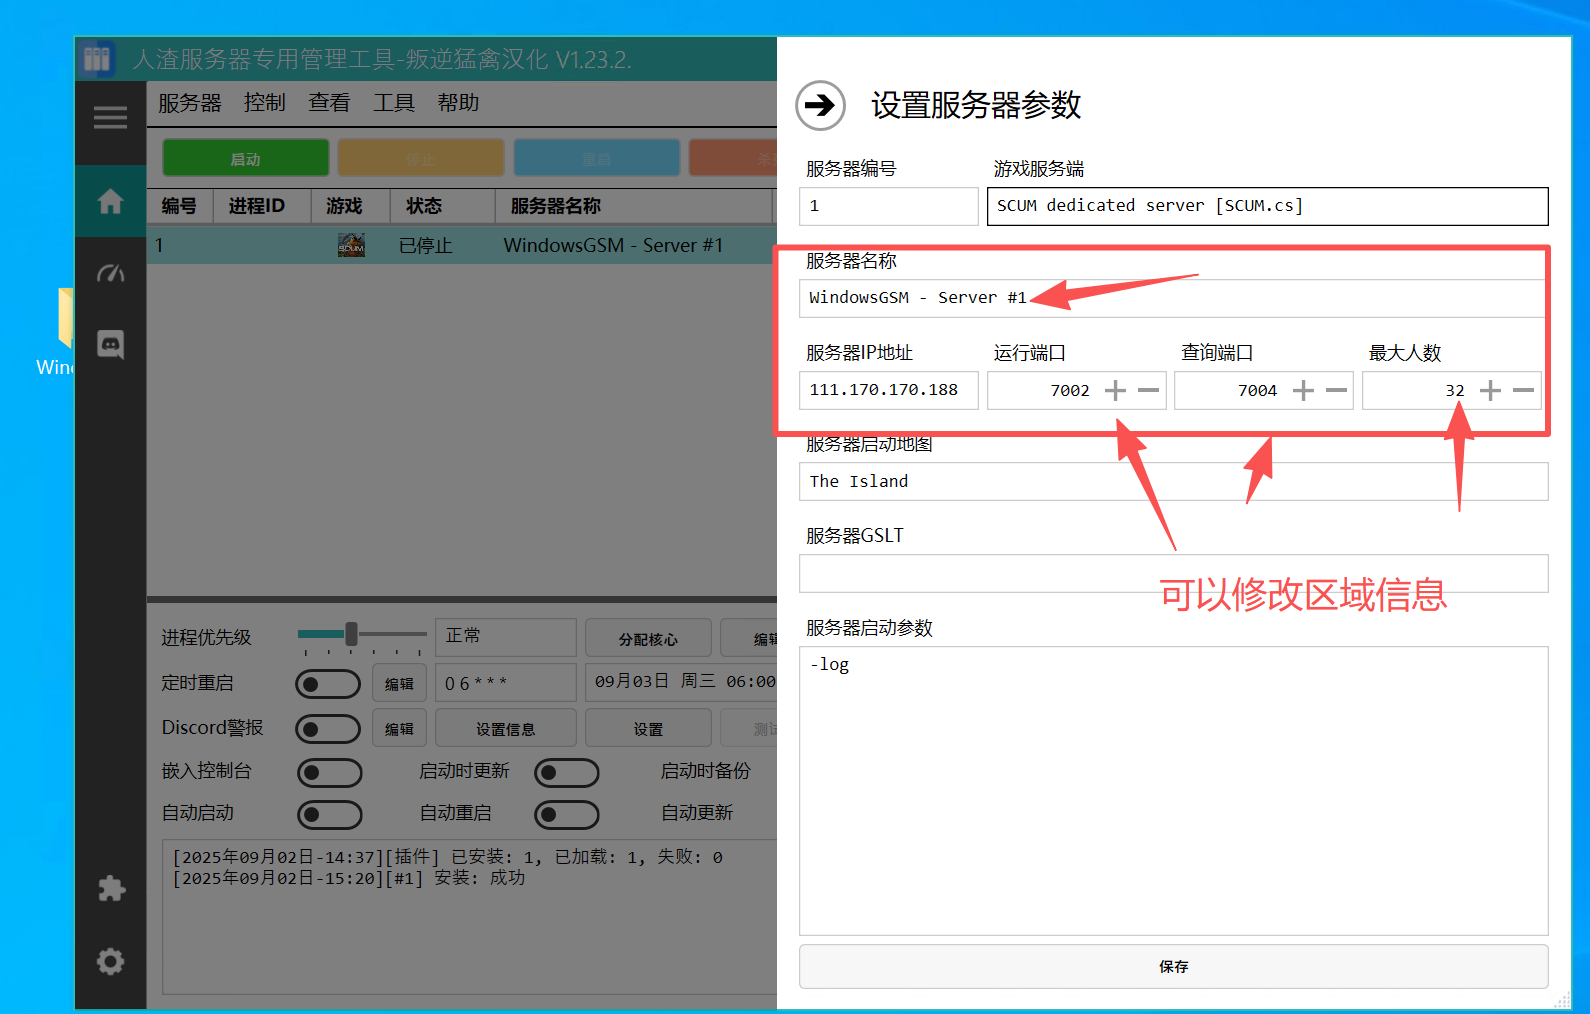
Task: Enable the Discord警报 switch
Action: (328, 729)
